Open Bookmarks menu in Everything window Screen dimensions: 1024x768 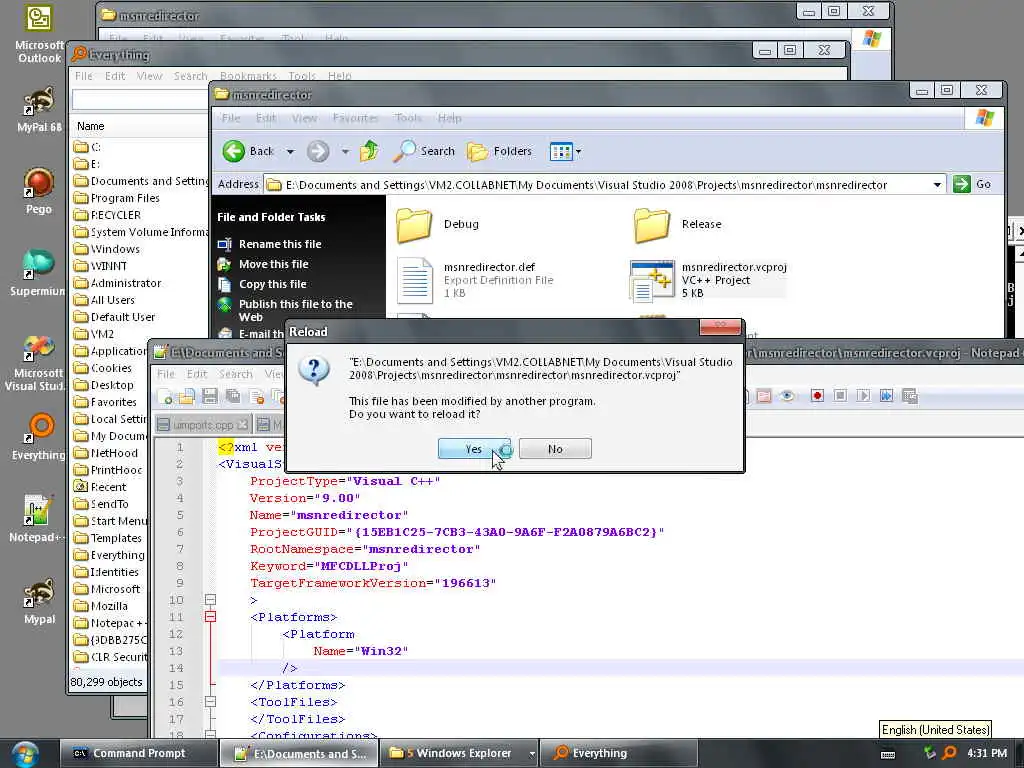pyautogui.click(x=248, y=76)
